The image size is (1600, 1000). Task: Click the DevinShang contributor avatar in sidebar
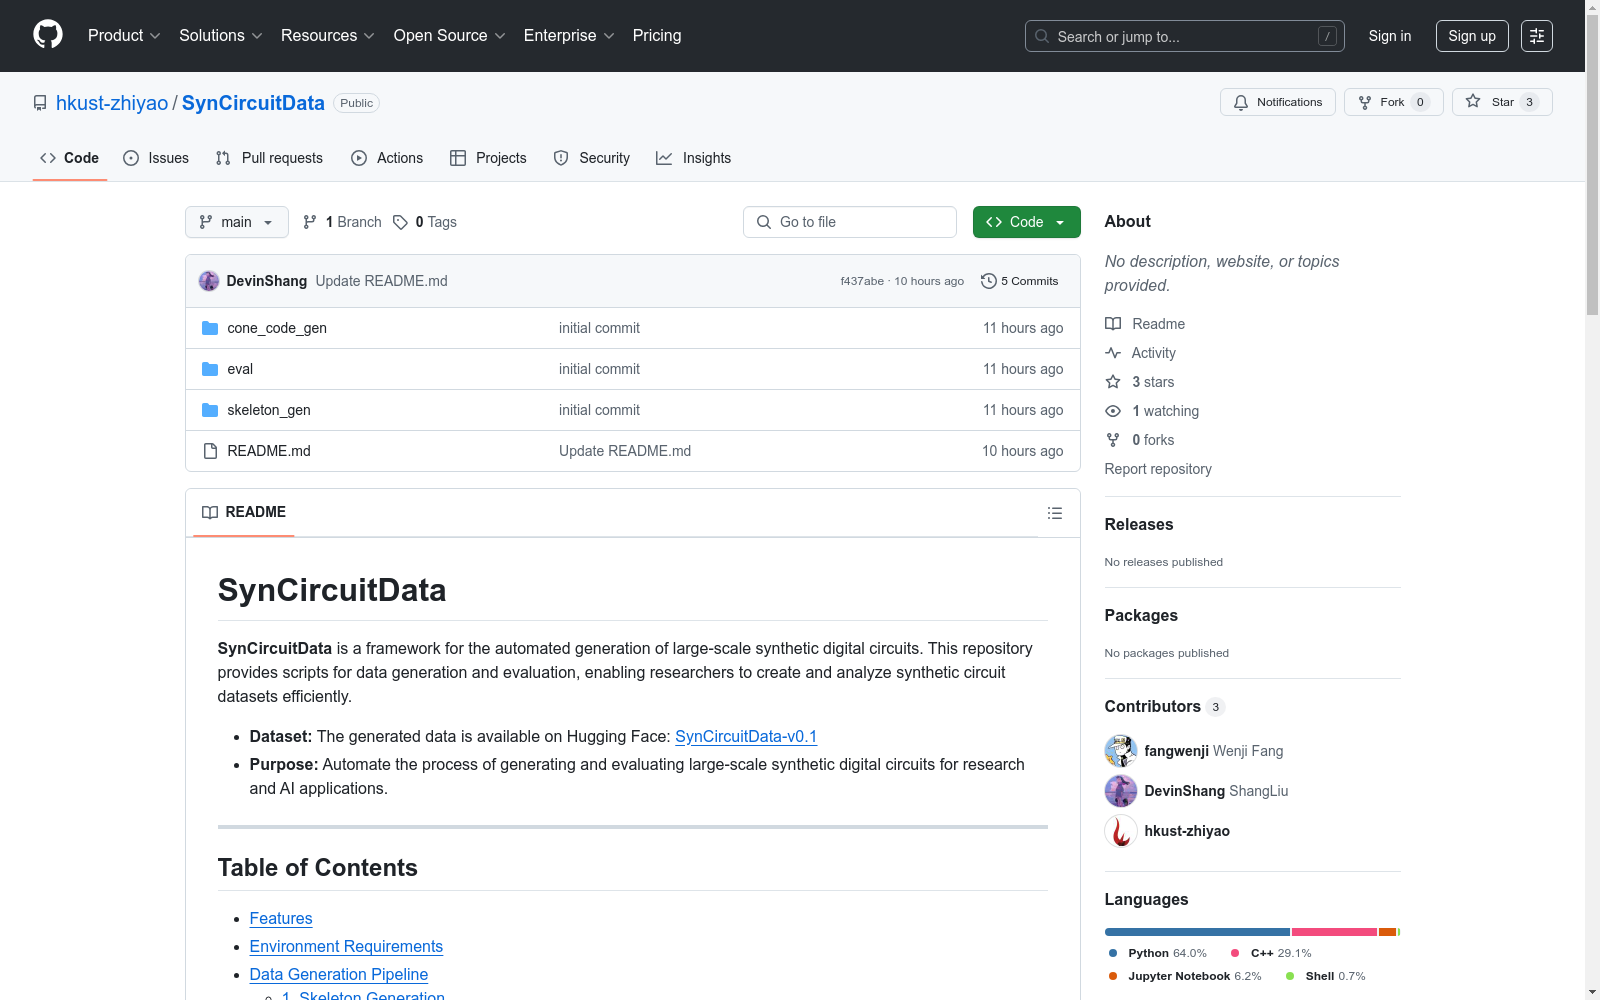[1121, 791]
